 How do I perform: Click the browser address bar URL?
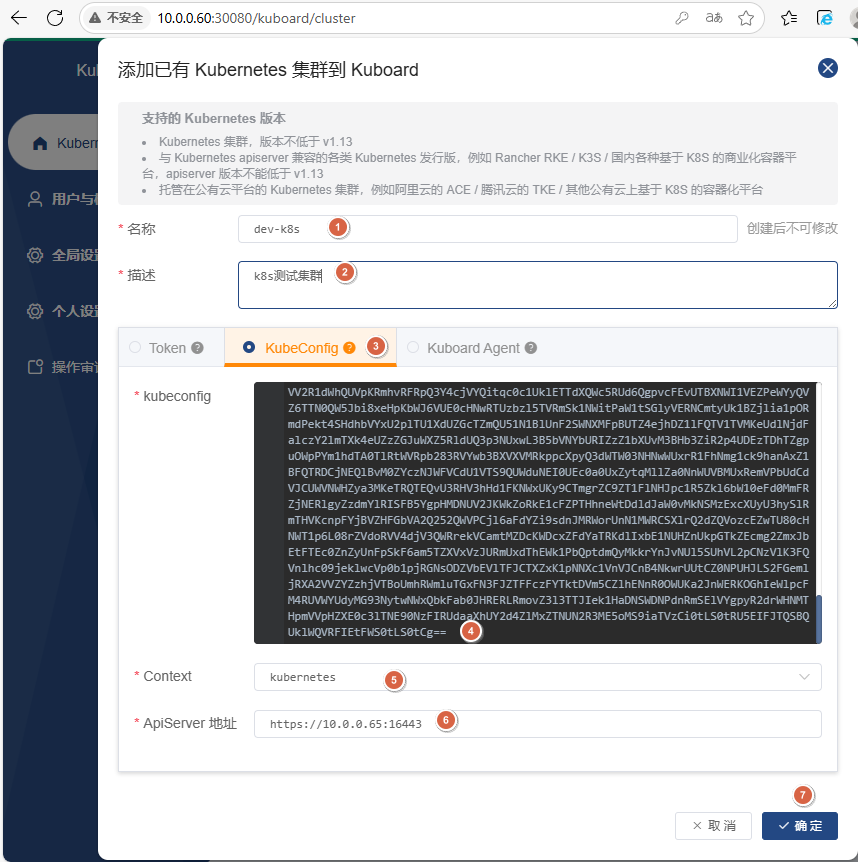pos(256,18)
